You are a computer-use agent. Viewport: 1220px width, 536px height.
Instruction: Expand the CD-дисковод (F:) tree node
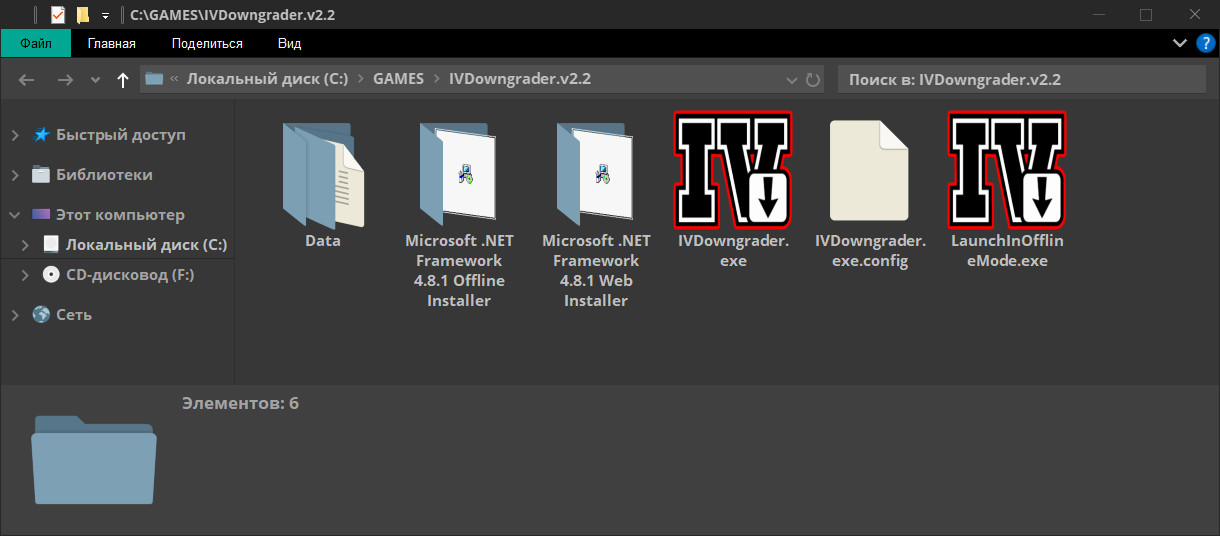26,275
